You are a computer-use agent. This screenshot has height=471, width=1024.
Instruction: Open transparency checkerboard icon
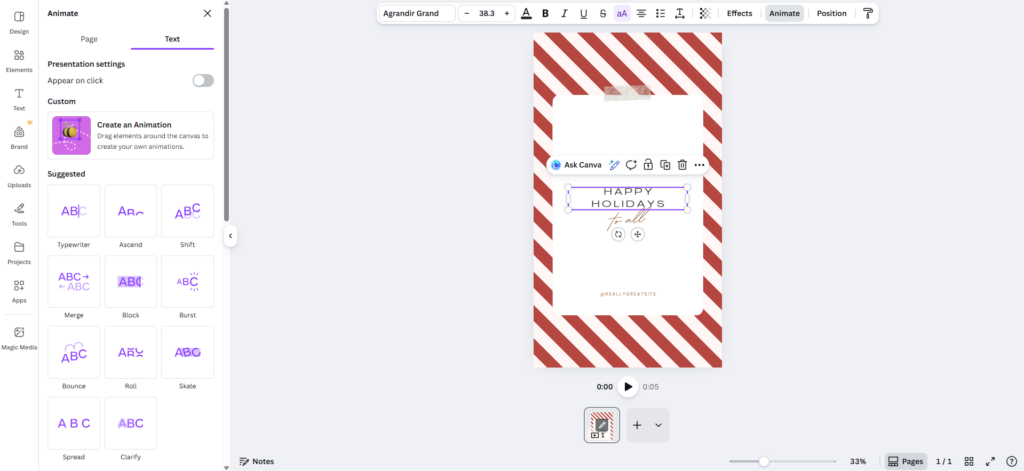point(705,14)
